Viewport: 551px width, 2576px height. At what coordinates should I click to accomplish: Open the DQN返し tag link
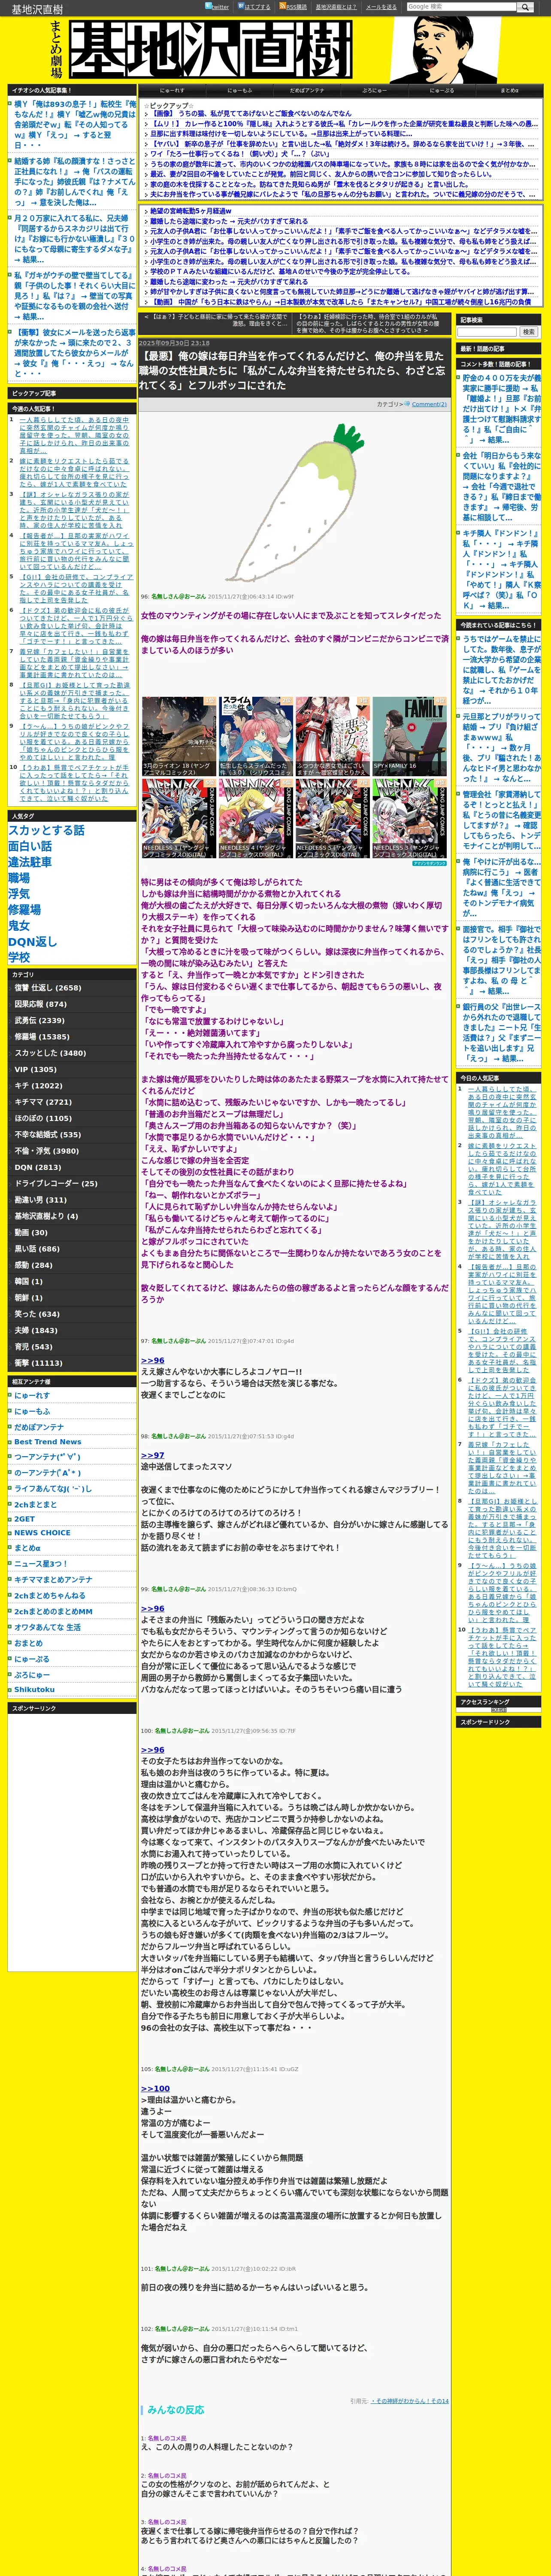[33, 942]
